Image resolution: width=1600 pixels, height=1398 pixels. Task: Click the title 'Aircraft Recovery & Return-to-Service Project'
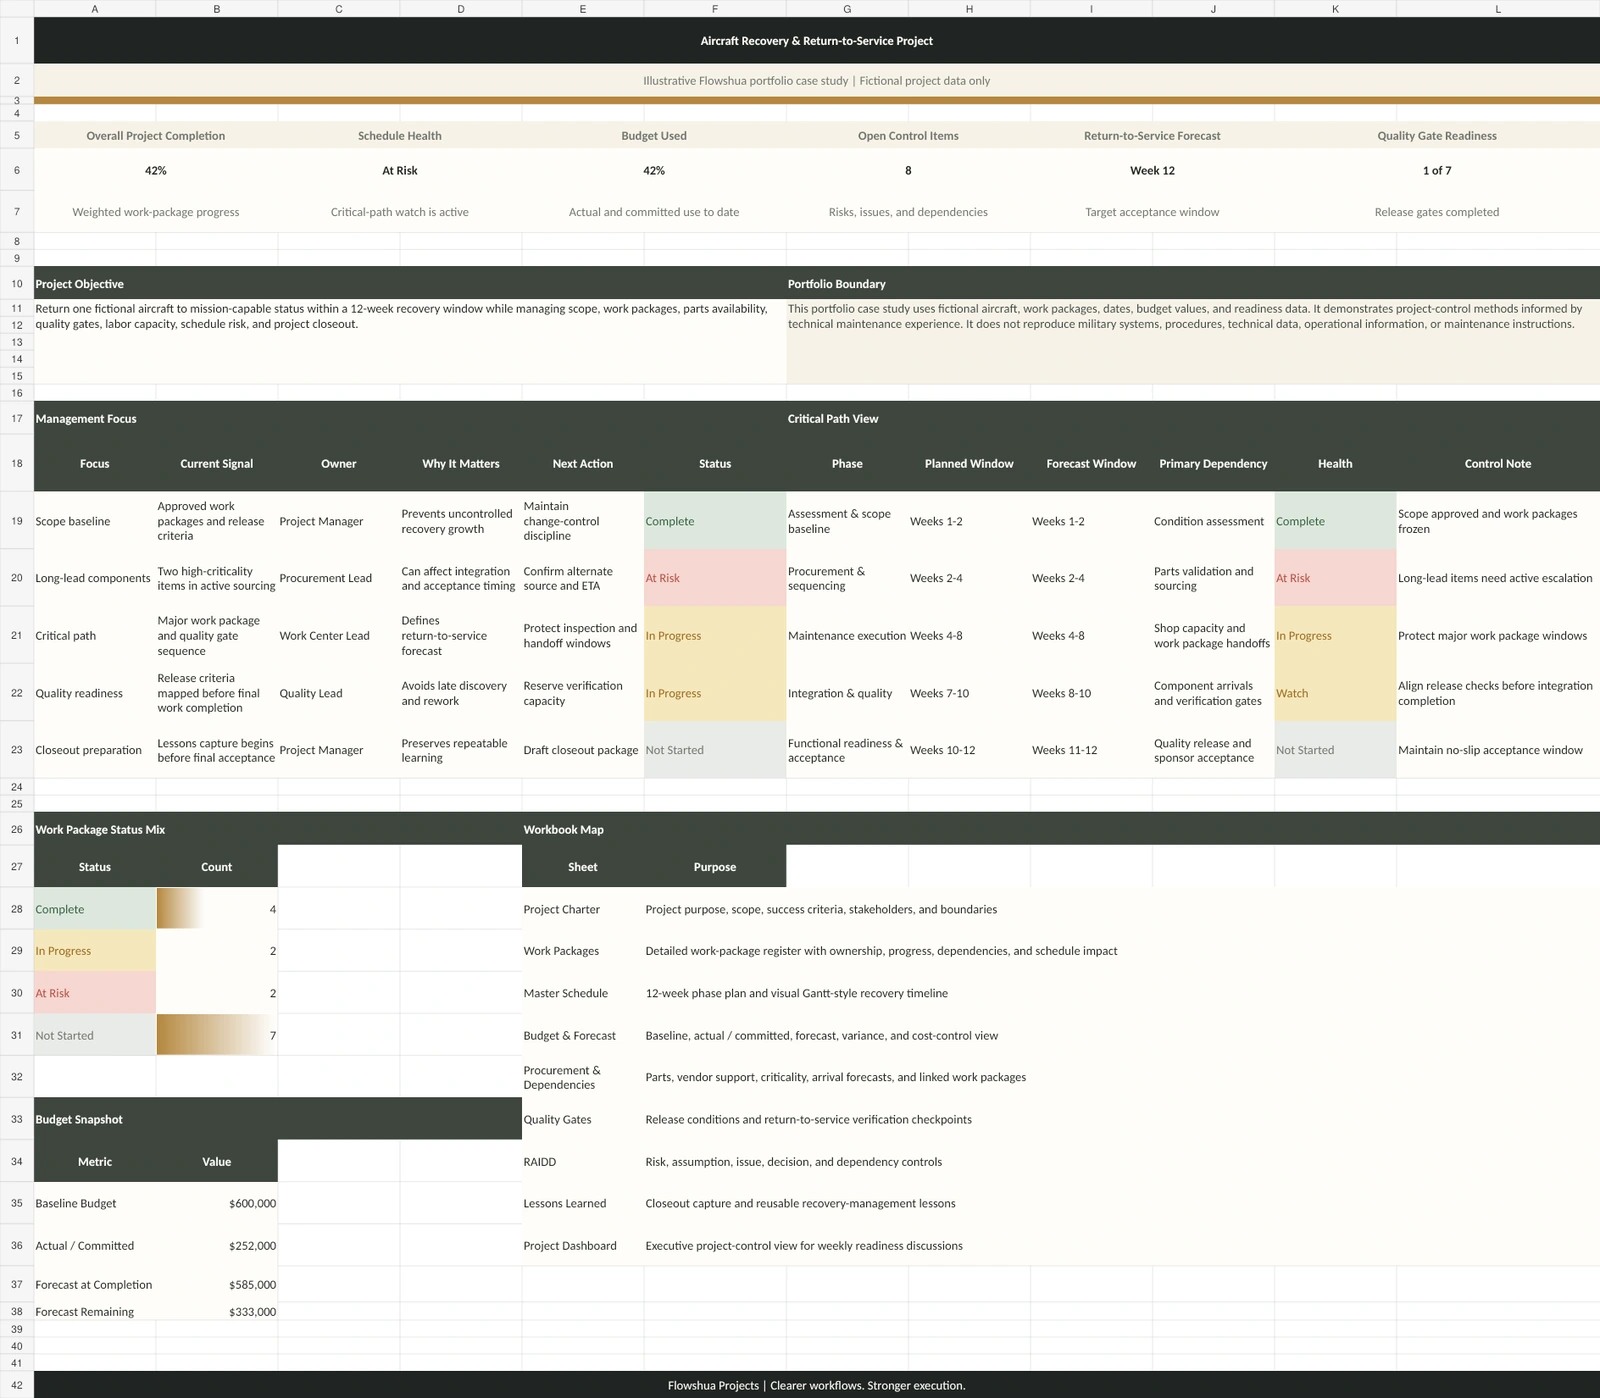(816, 41)
